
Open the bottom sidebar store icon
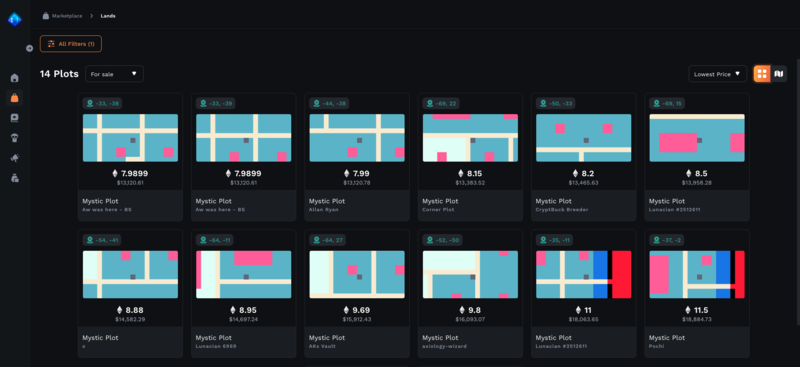click(x=14, y=178)
